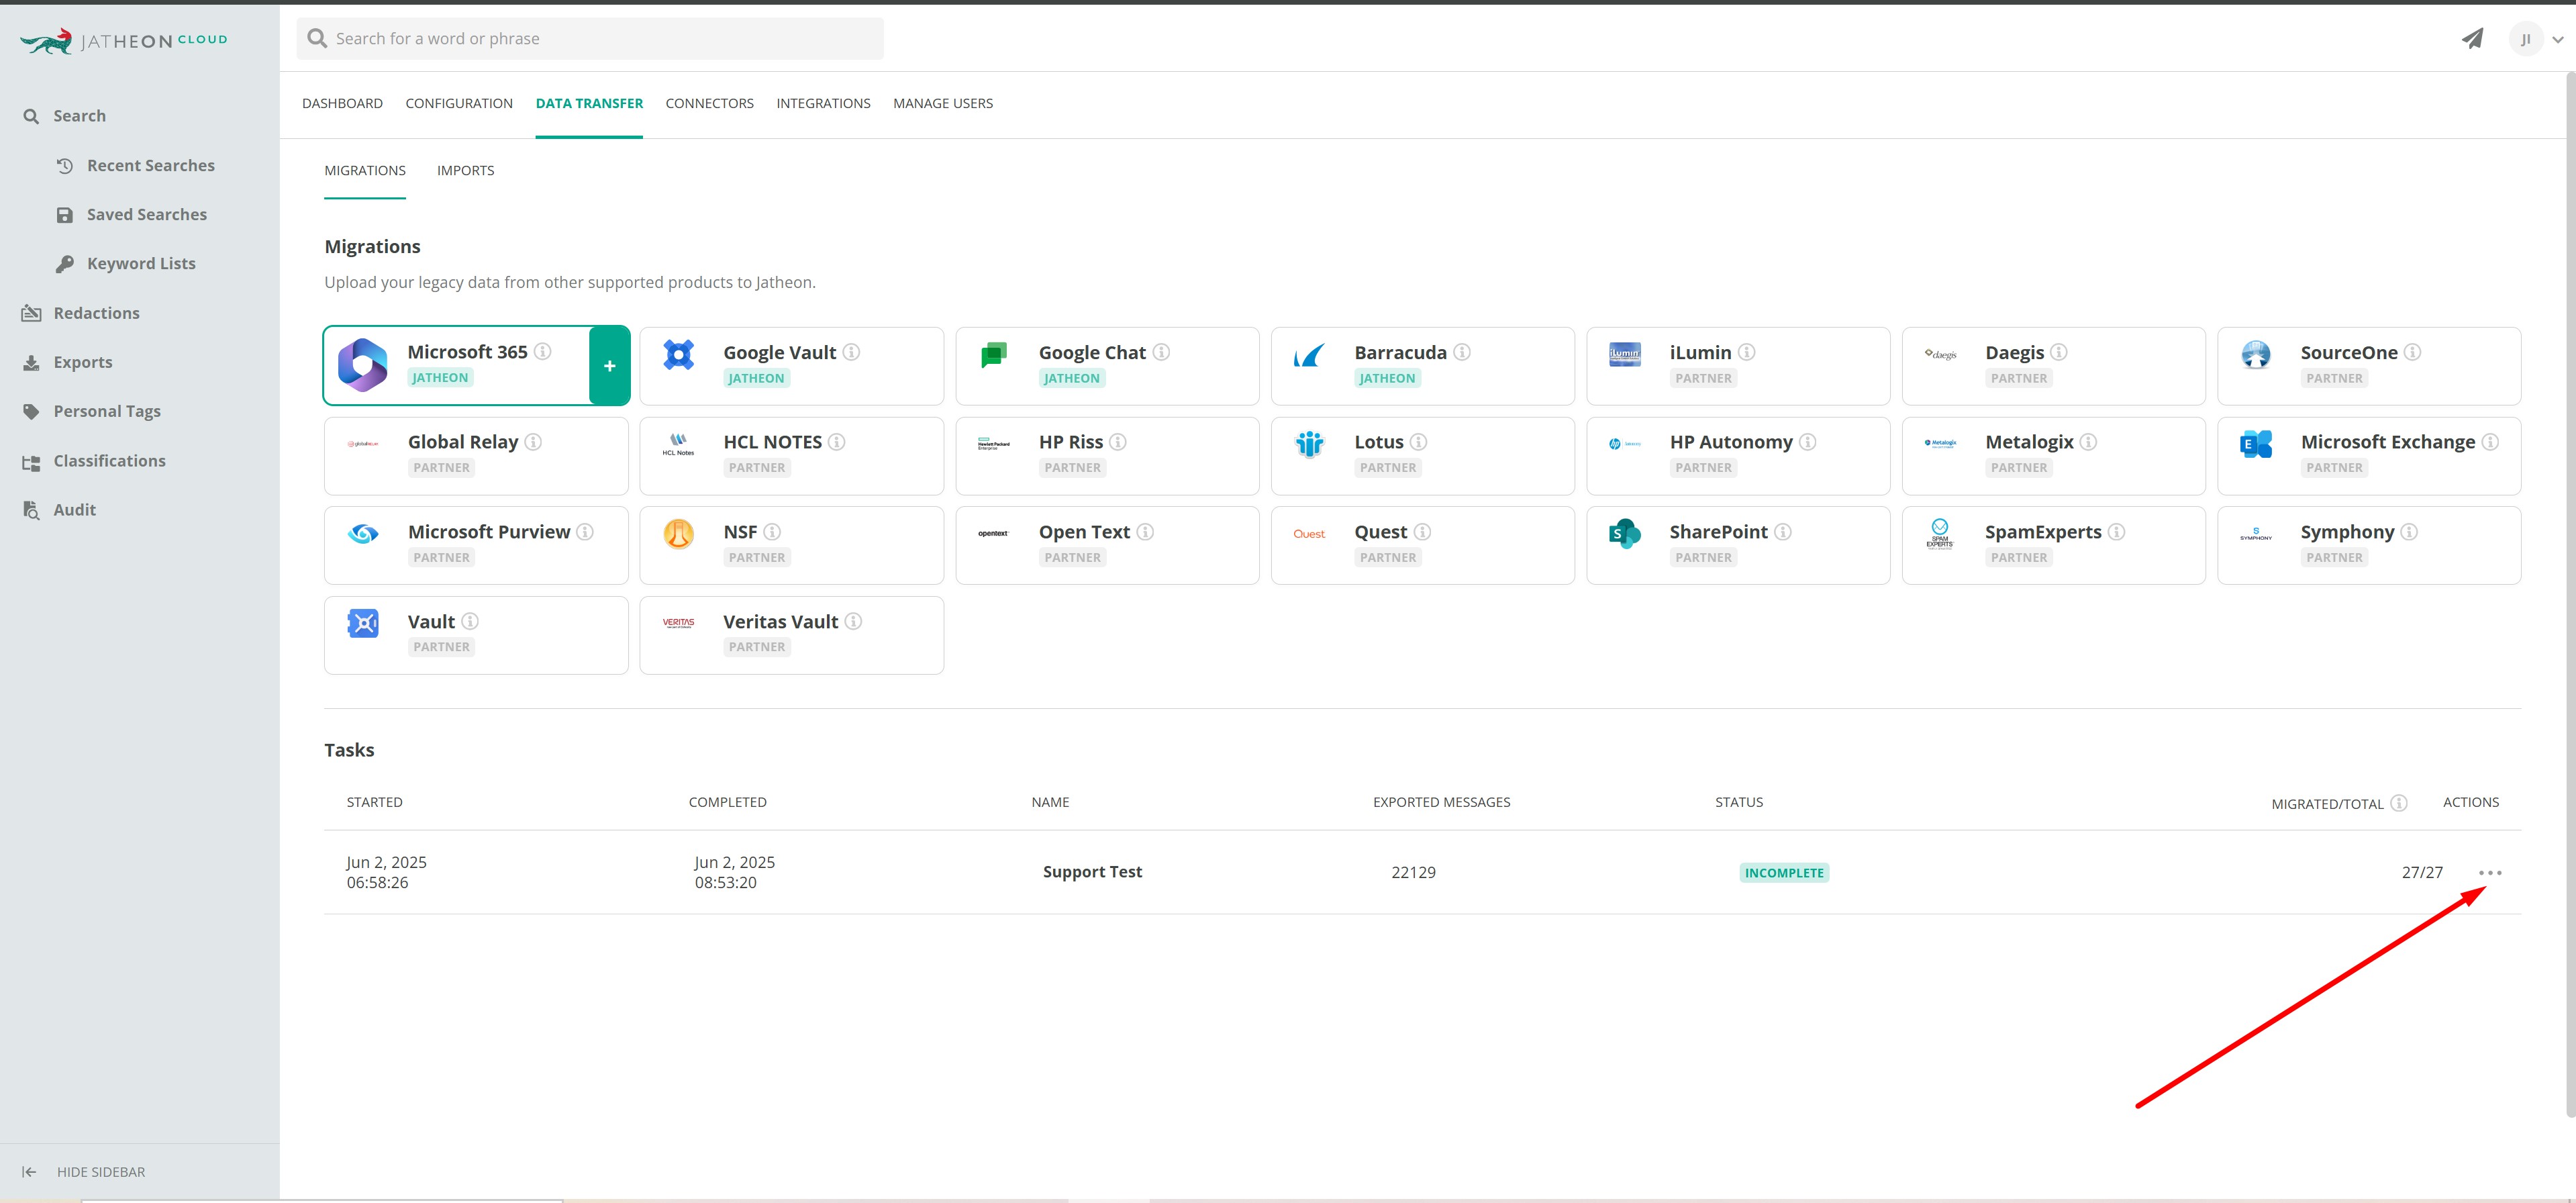Click the page vertical scrollbar

pos(2570,594)
